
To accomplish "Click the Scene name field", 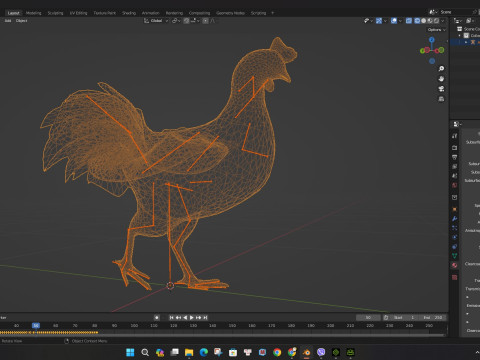I will 455,12.
